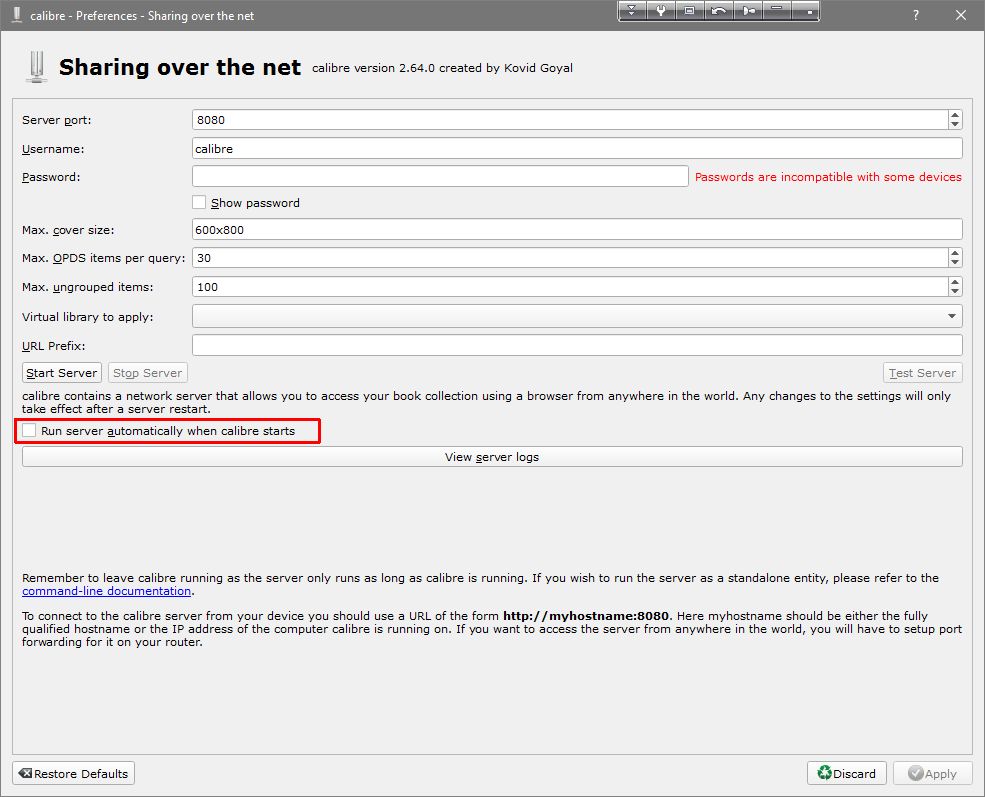Click the red password incompatibility warning text
Image resolution: width=985 pixels, height=797 pixels.
point(828,177)
